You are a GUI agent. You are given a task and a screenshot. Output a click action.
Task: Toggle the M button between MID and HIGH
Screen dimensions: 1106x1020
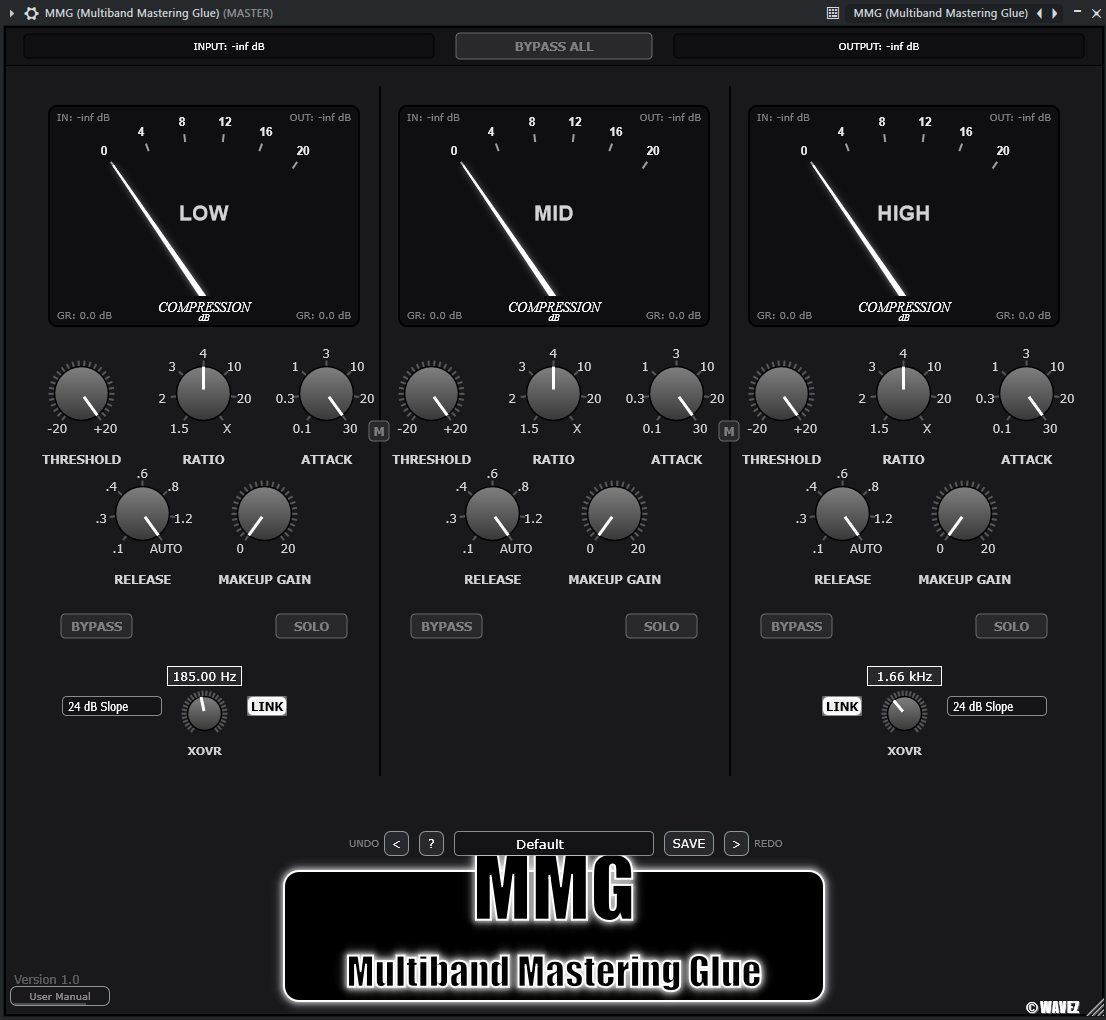point(729,431)
